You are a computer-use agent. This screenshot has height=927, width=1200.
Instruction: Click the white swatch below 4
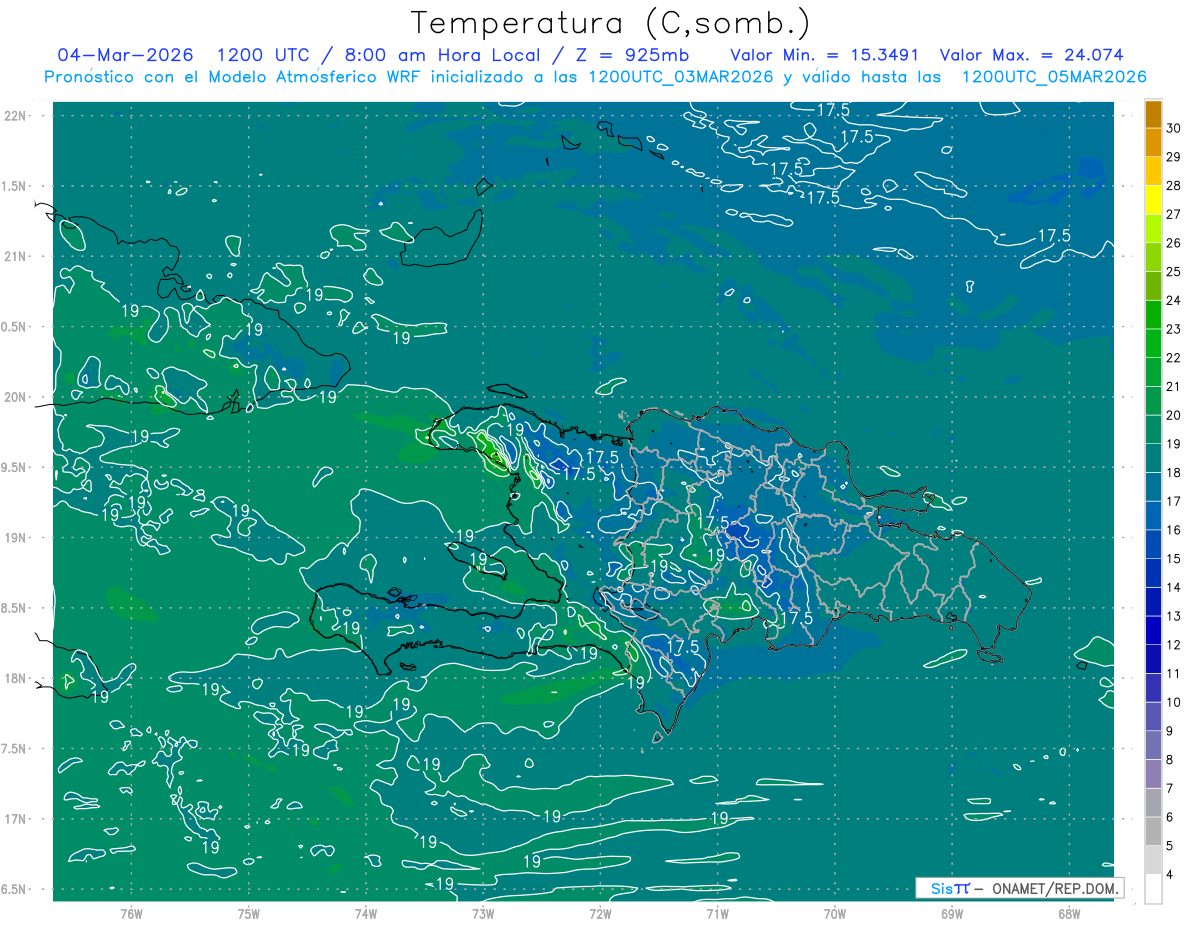point(1153,889)
